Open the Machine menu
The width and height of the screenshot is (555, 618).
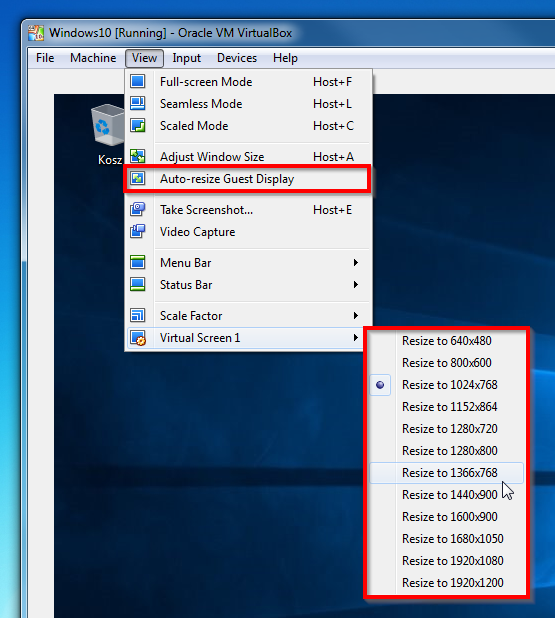93,58
